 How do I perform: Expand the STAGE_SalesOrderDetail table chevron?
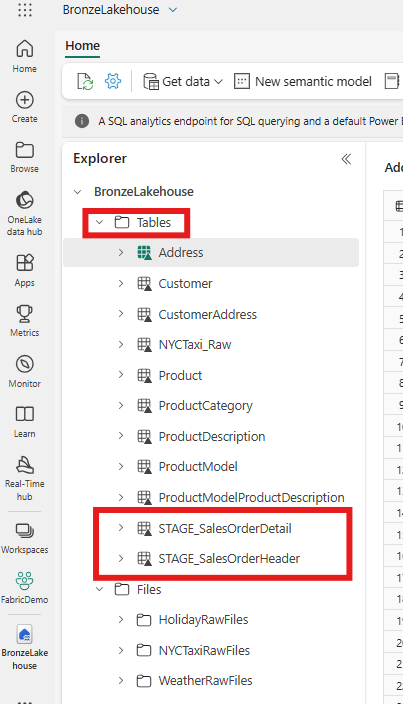(x=121, y=528)
